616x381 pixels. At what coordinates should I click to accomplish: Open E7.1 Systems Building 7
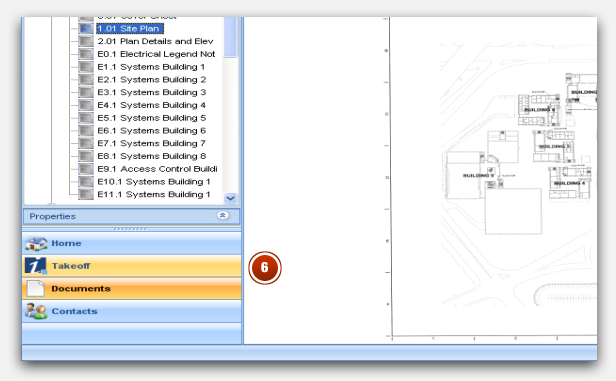click(x=152, y=143)
